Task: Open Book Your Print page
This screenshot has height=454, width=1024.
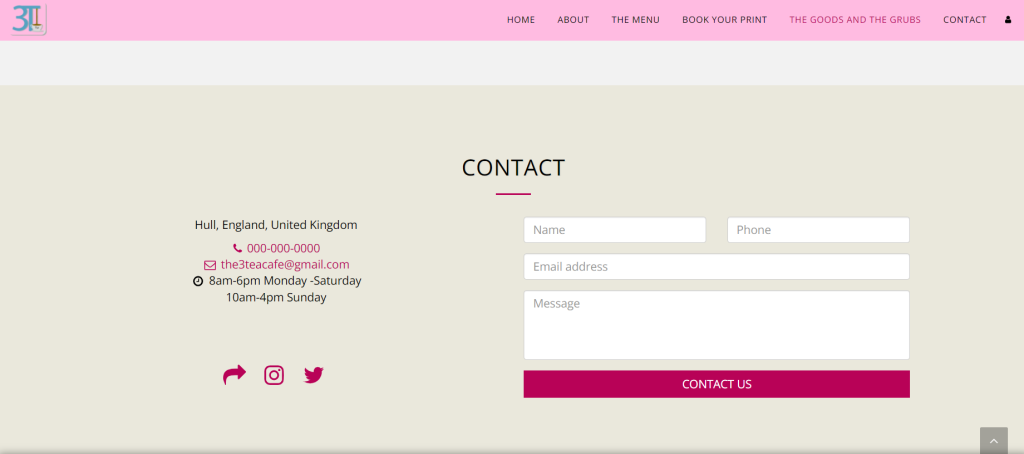Action: (724, 20)
